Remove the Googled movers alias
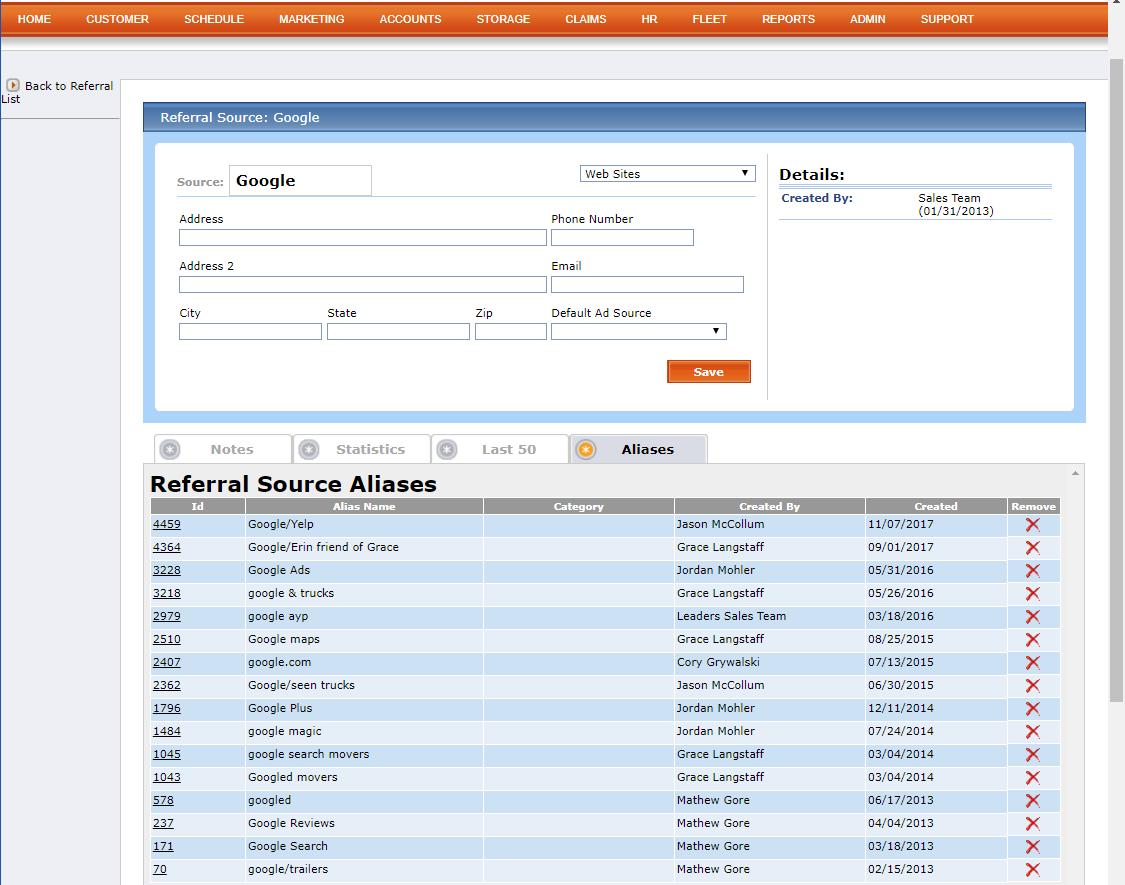Viewport: 1125px width, 885px height. tap(1032, 777)
